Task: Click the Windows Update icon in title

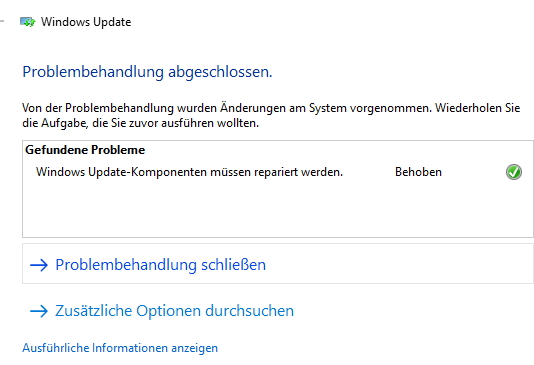Action: (28, 22)
